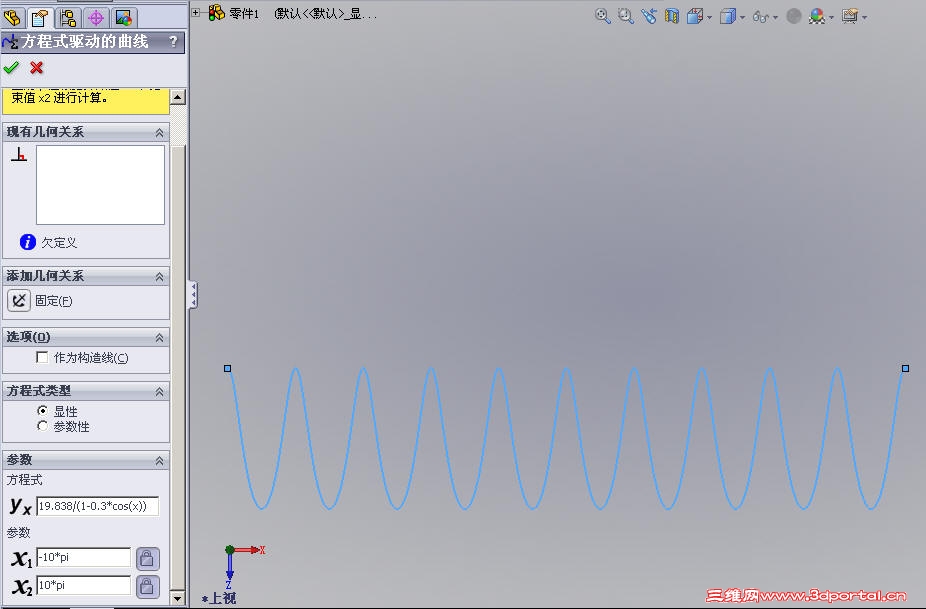Open the DisplayManager tab
Screen dimensions: 926x609
pyautogui.click(x=123, y=18)
